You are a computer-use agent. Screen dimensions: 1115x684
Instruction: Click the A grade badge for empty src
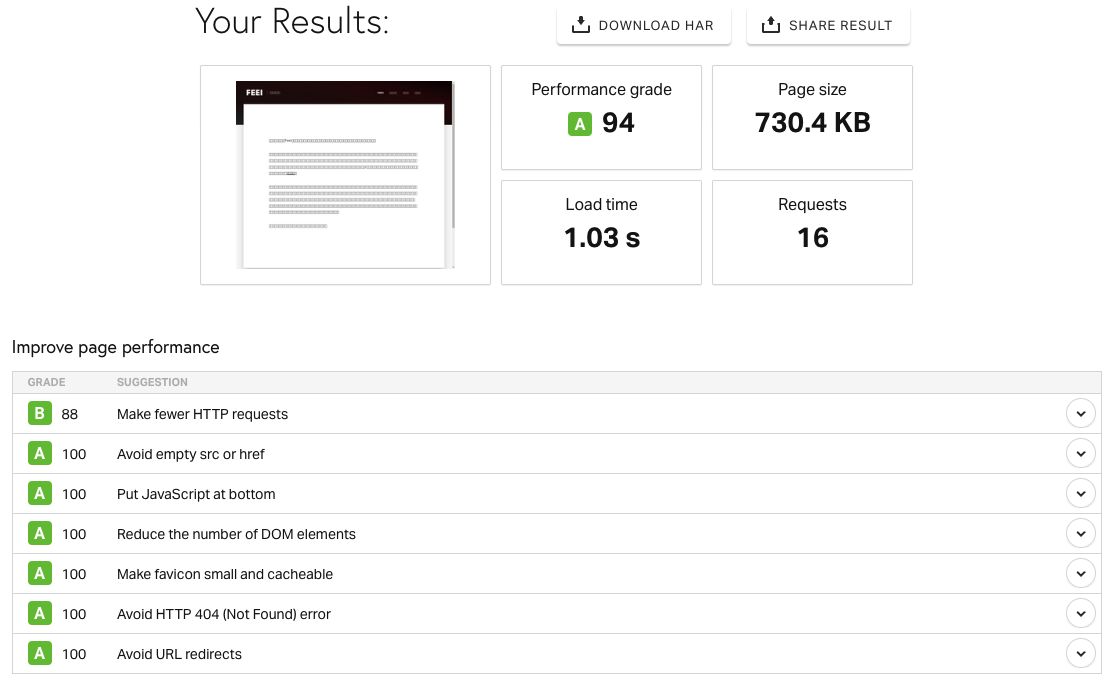tap(40, 454)
